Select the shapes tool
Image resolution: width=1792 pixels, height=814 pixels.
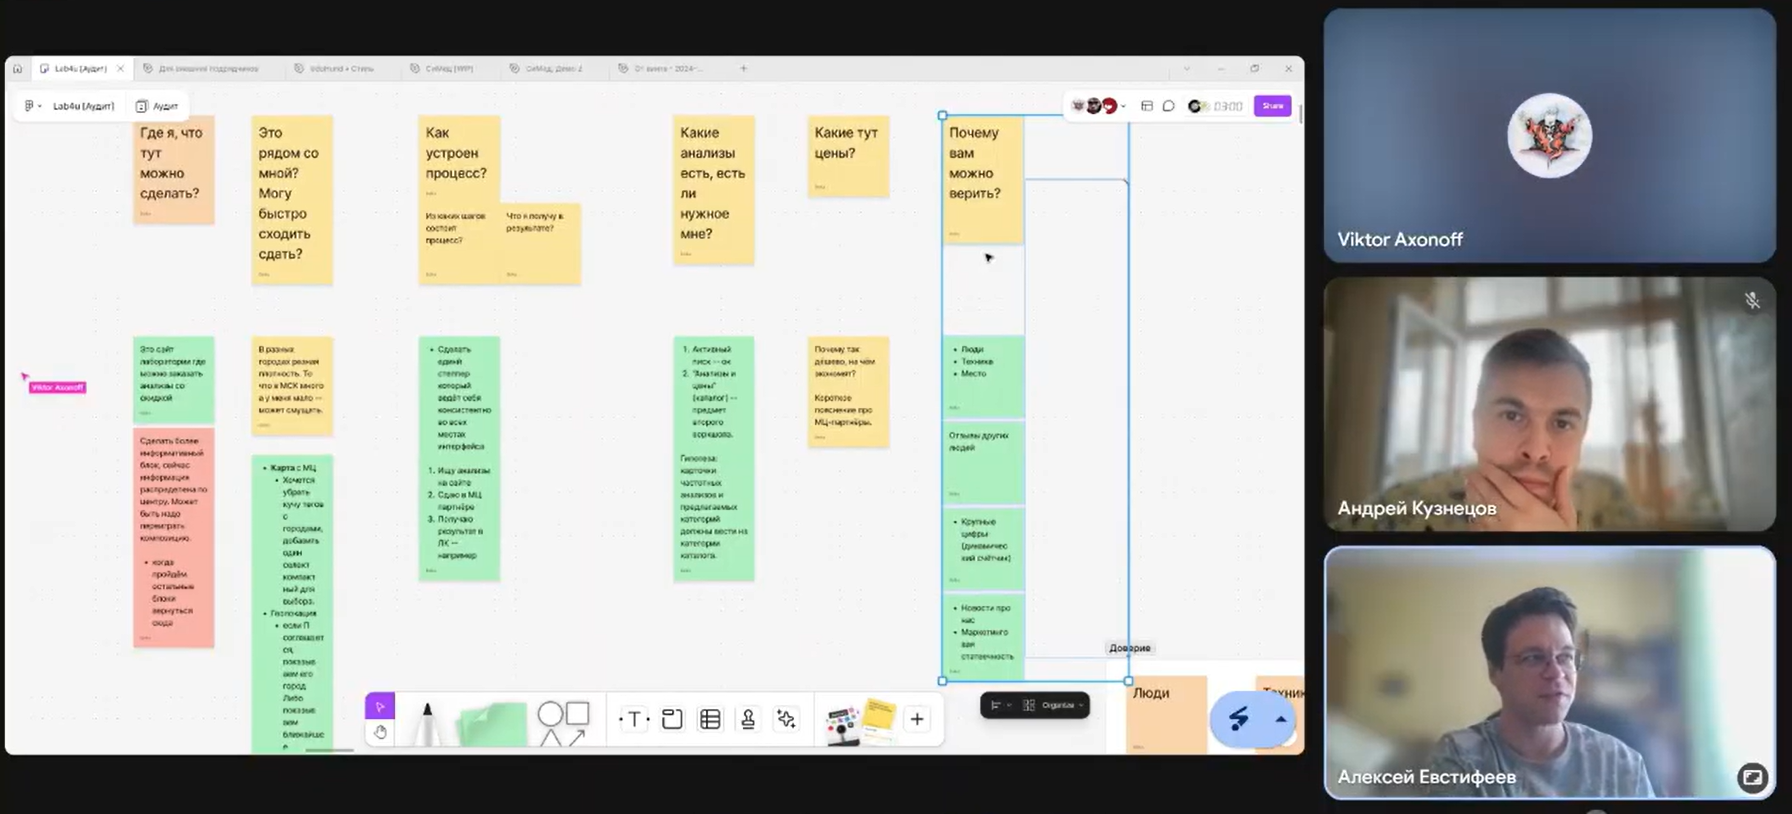pos(563,722)
